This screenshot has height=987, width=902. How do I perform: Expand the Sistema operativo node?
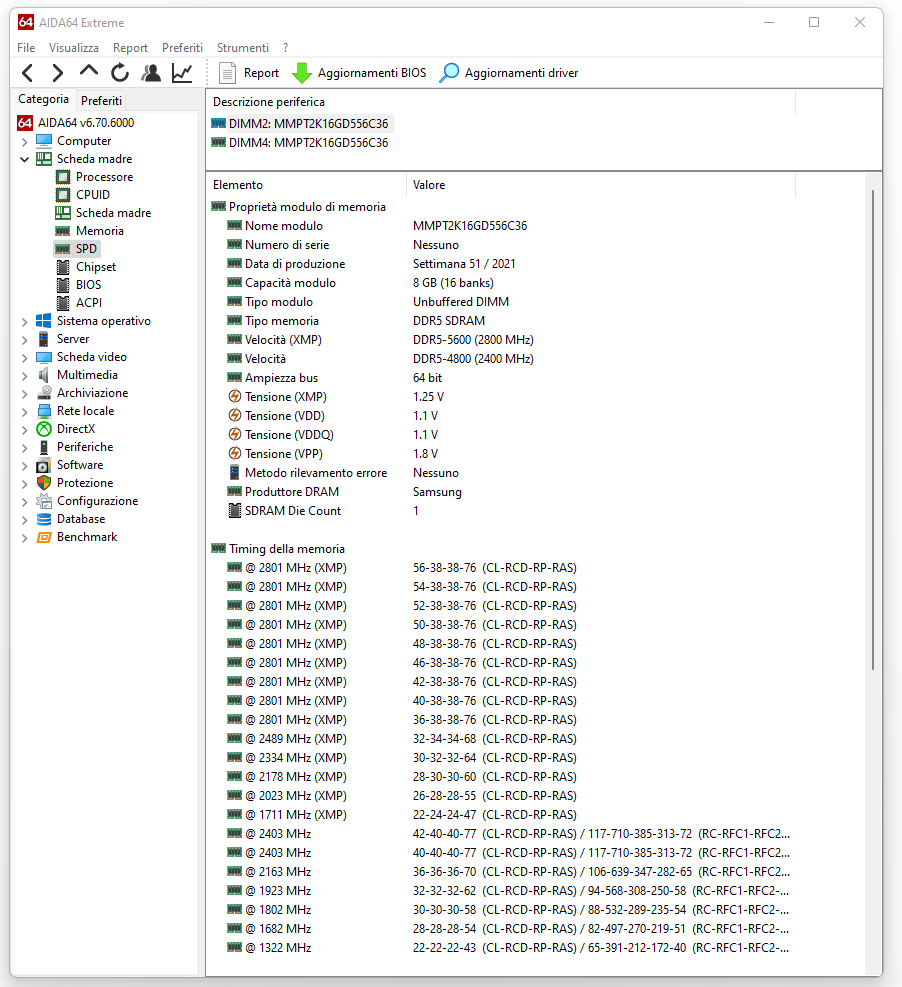point(25,322)
